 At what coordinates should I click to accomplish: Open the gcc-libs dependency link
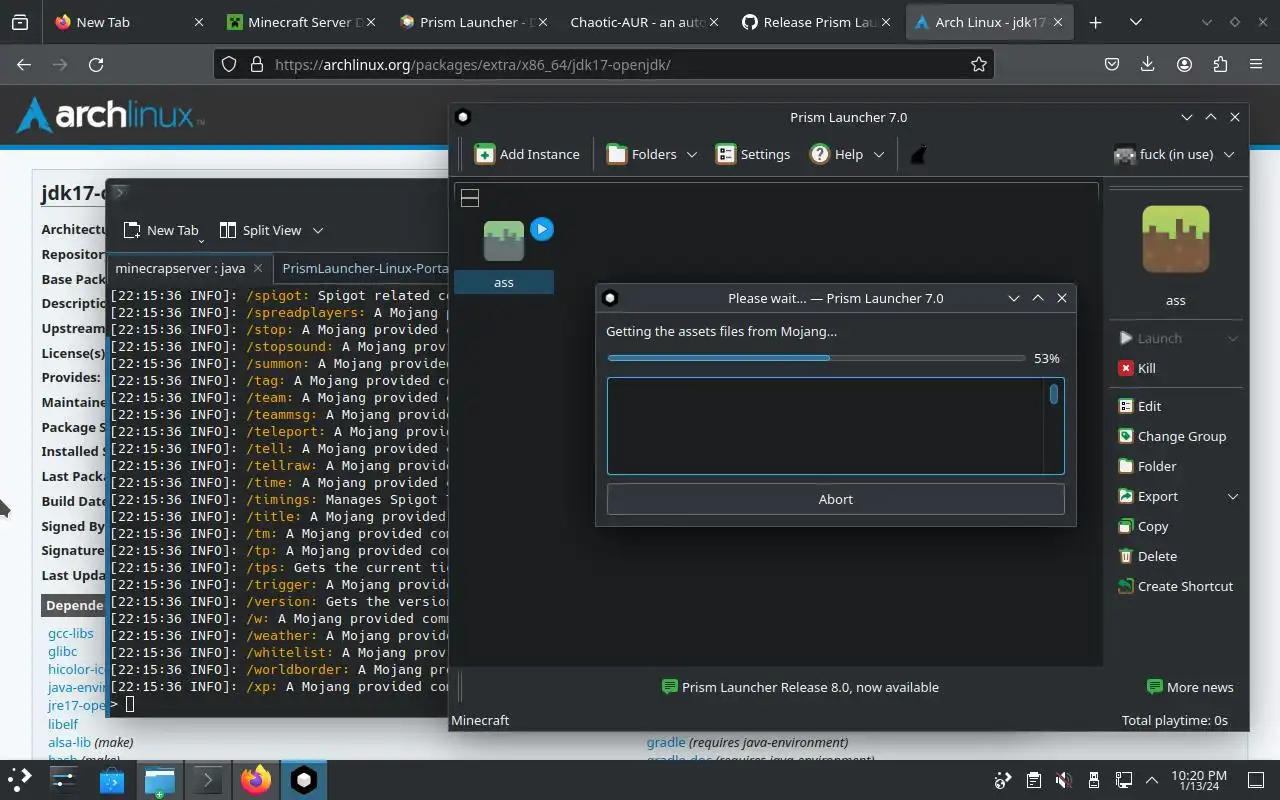point(71,633)
